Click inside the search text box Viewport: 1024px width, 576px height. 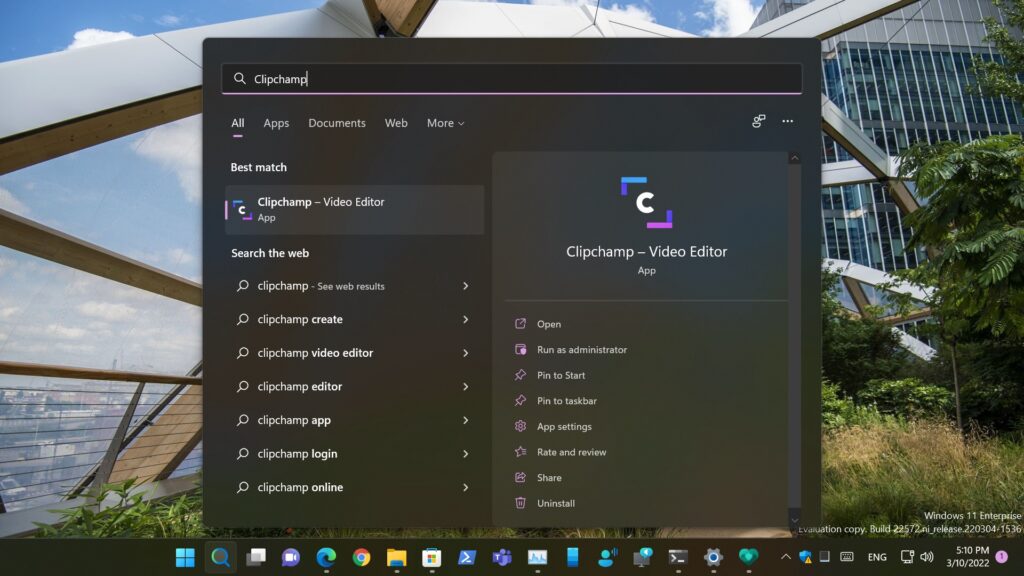coord(520,79)
